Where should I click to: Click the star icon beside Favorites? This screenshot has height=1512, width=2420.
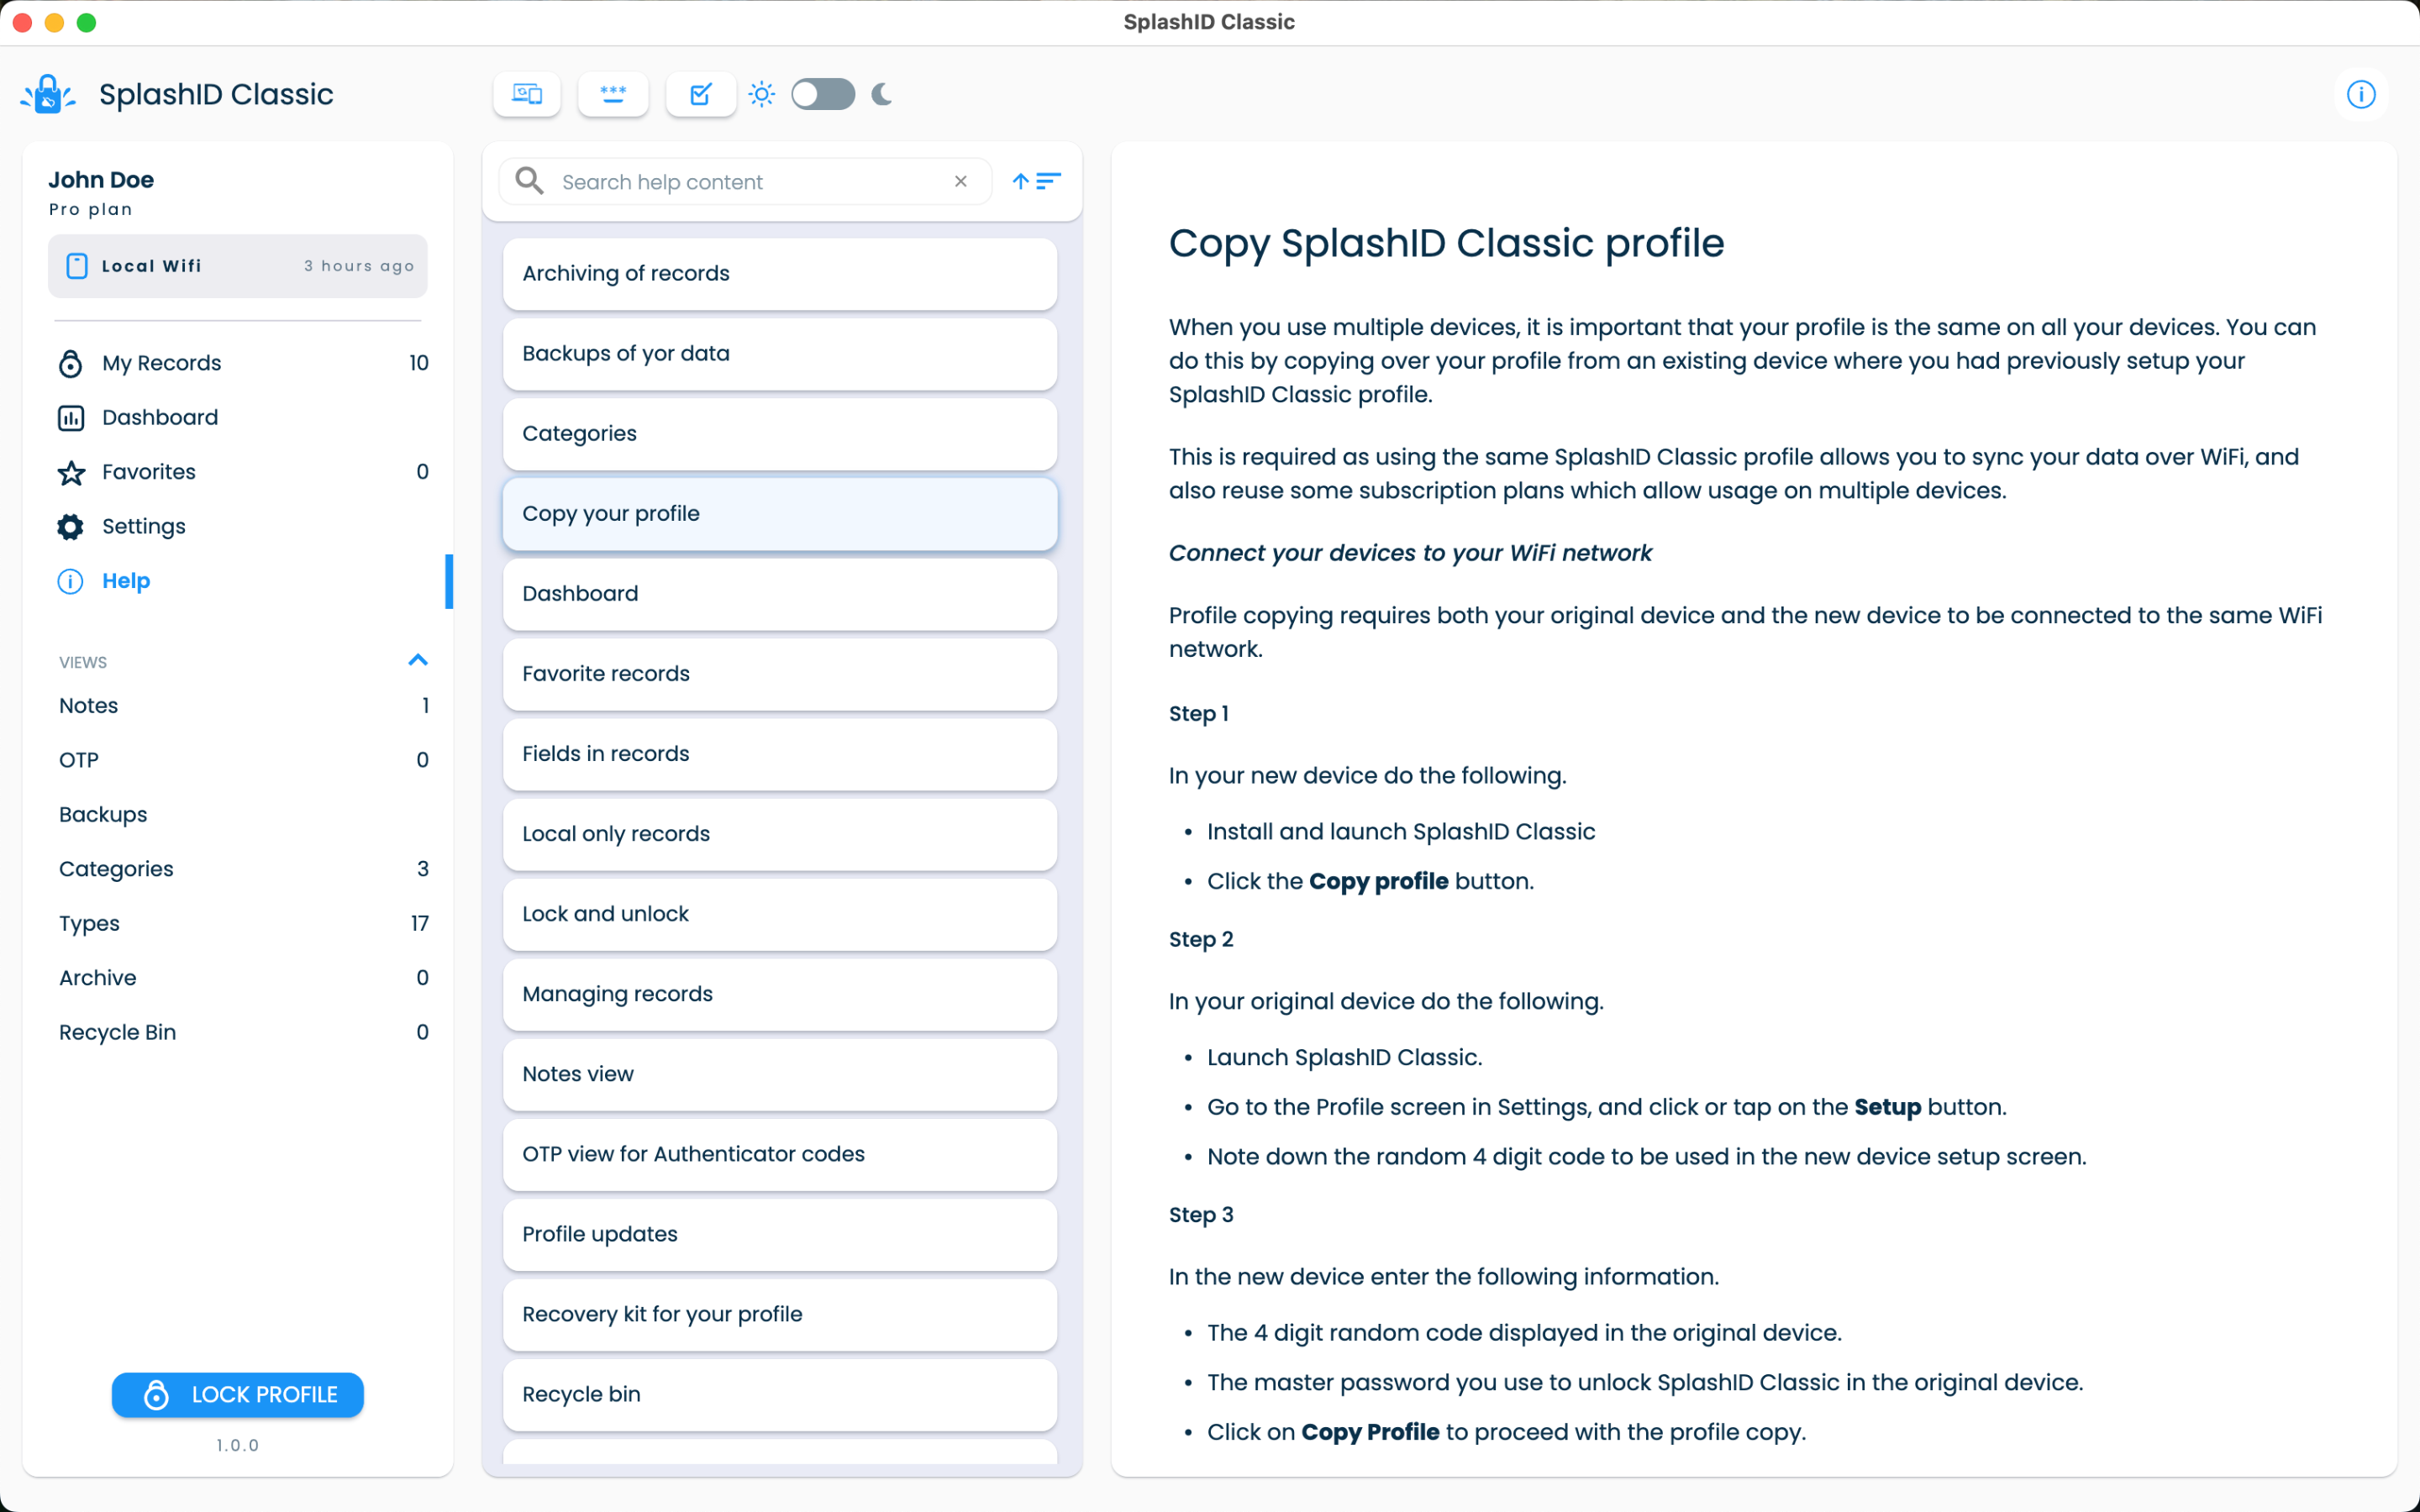71,472
